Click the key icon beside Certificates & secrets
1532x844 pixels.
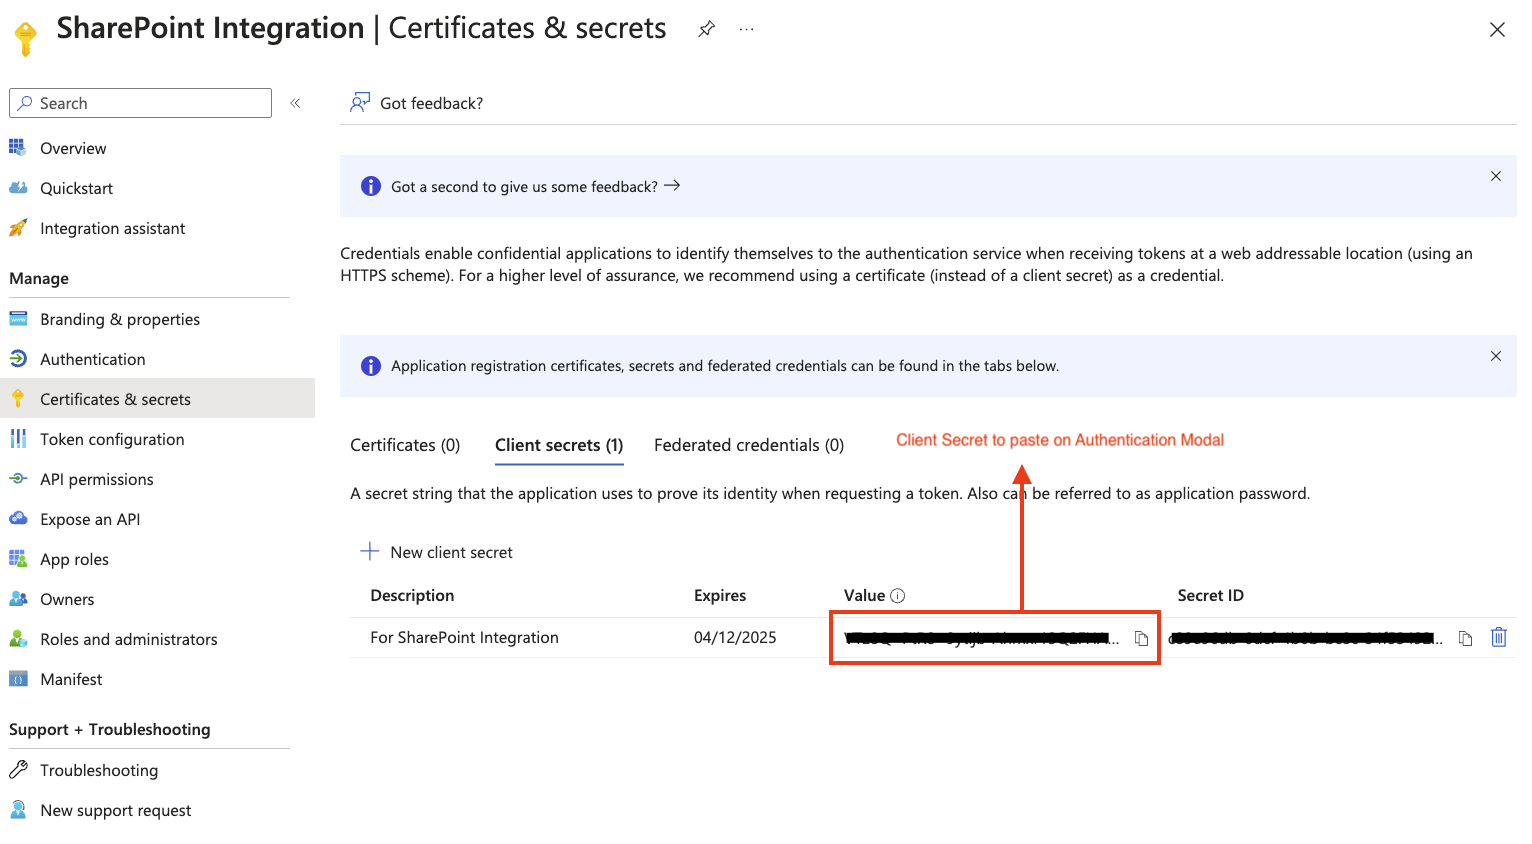coord(18,399)
